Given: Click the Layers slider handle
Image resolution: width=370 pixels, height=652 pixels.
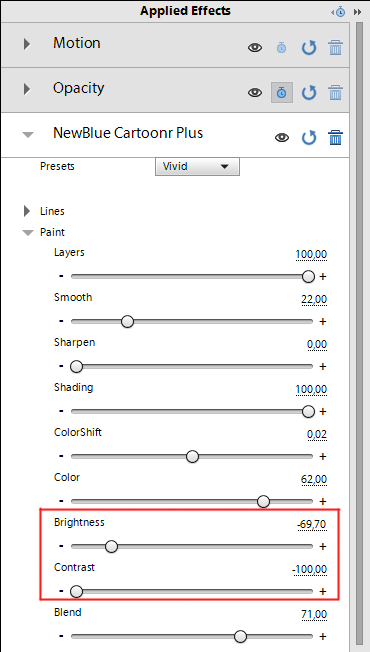Looking at the screenshot, I should 308,277.
